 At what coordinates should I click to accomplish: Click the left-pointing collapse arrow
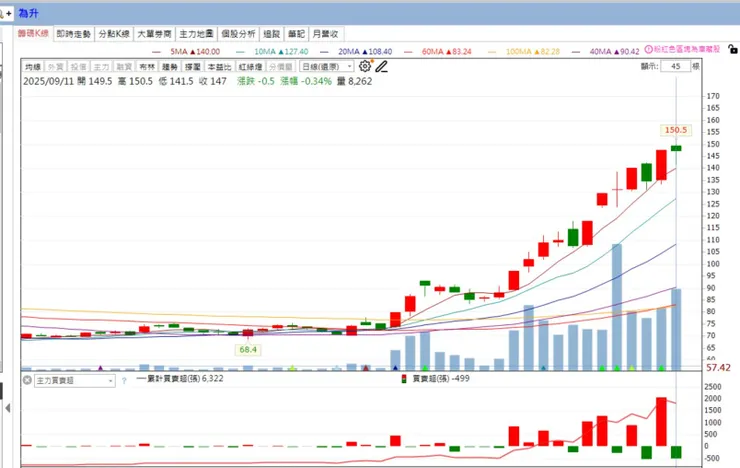coord(8,408)
